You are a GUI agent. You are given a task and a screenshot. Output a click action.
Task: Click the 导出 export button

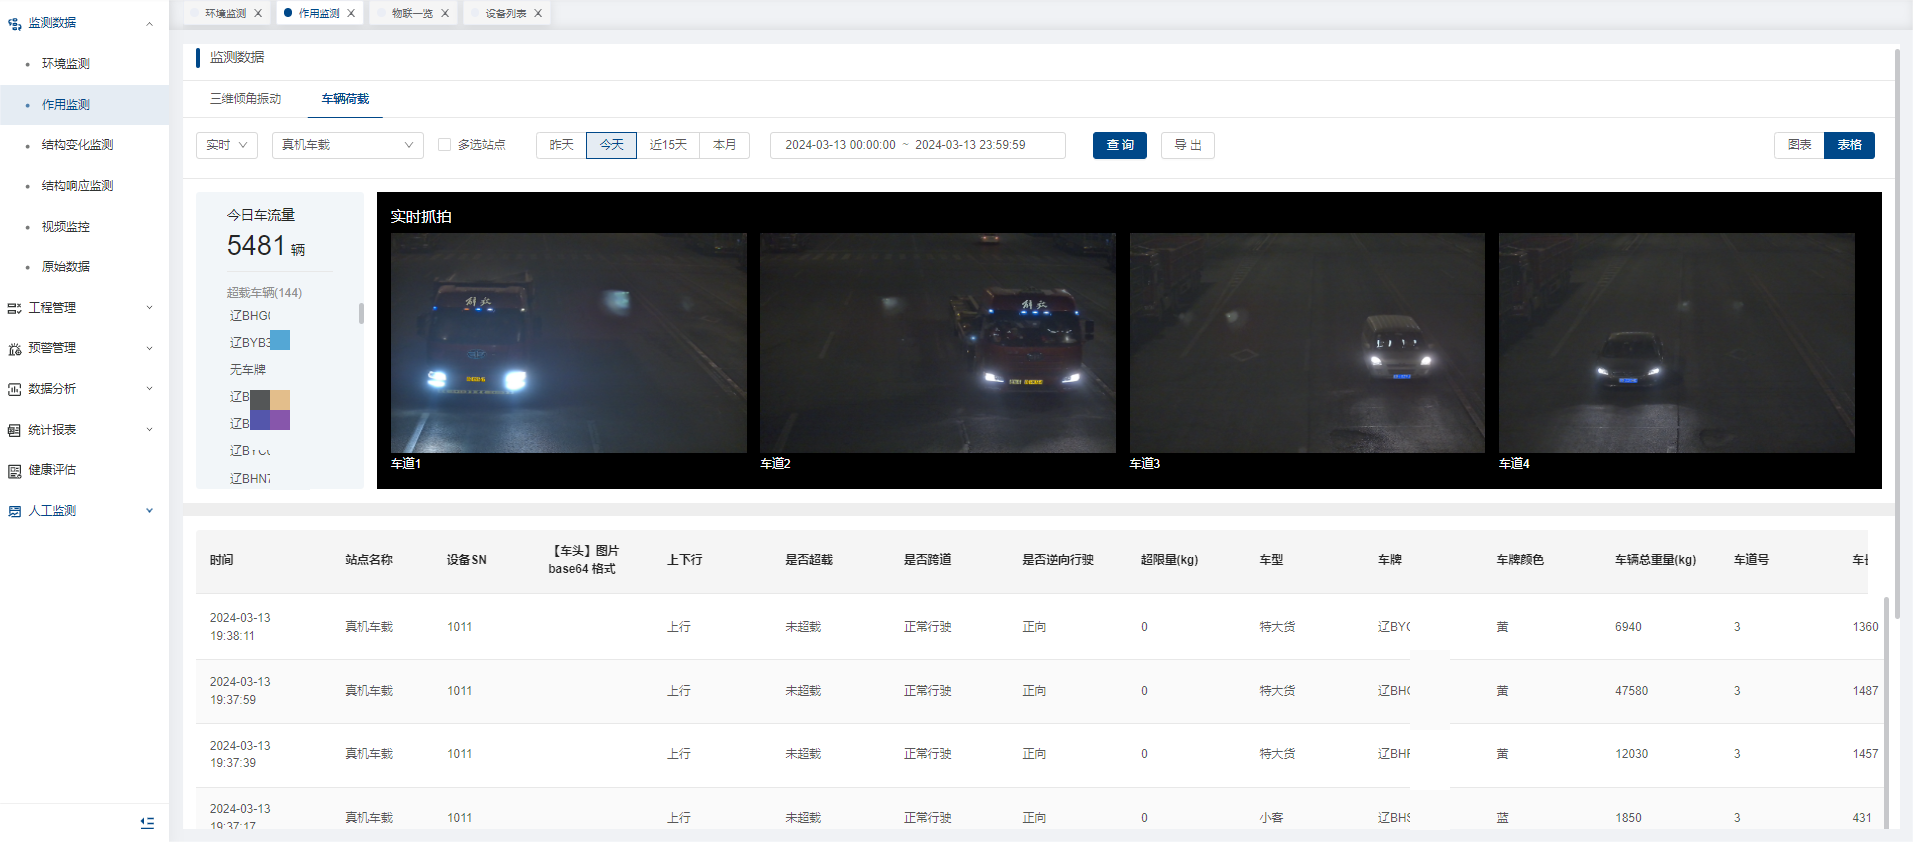point(1187,145)
